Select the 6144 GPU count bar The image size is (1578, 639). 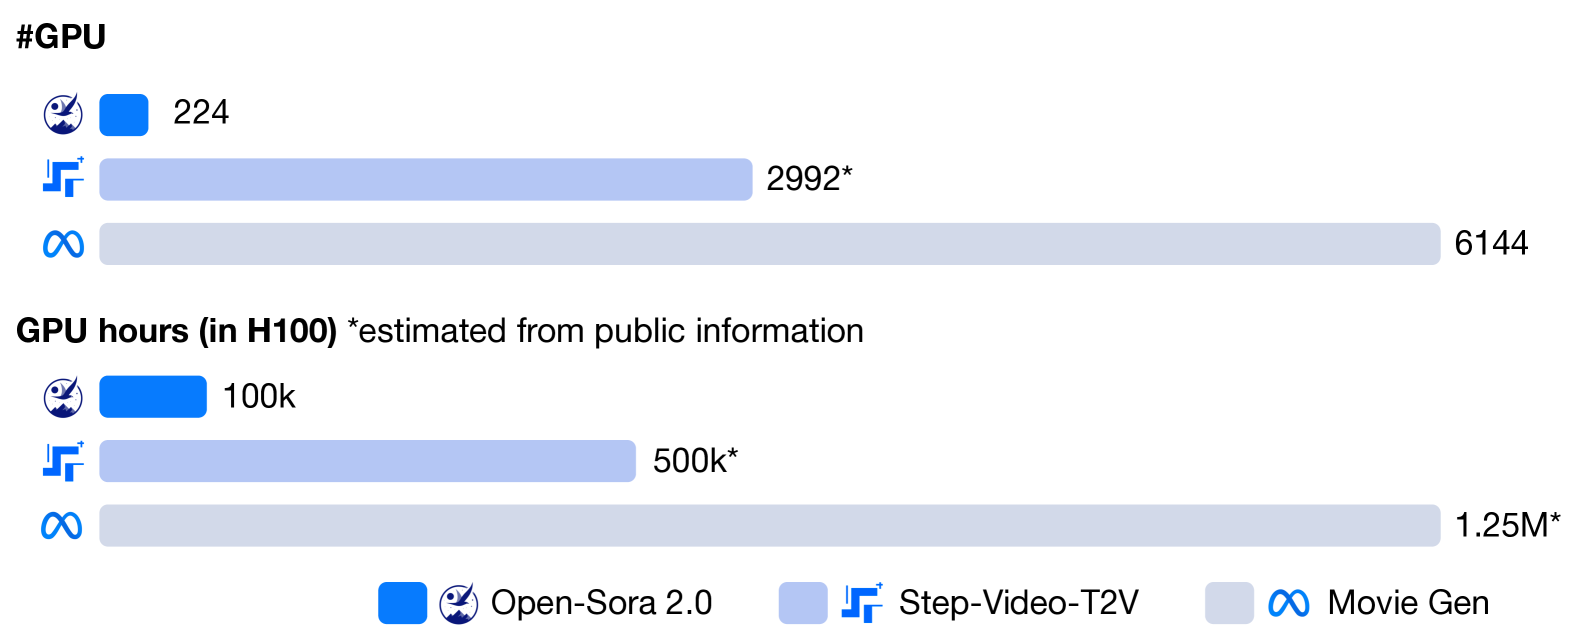769,244
